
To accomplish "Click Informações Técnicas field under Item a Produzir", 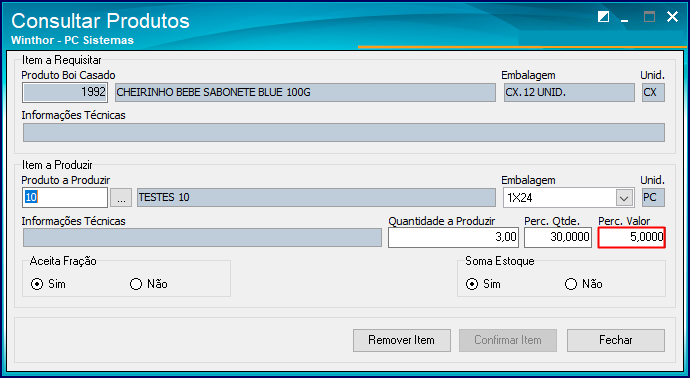I will 202,238.
